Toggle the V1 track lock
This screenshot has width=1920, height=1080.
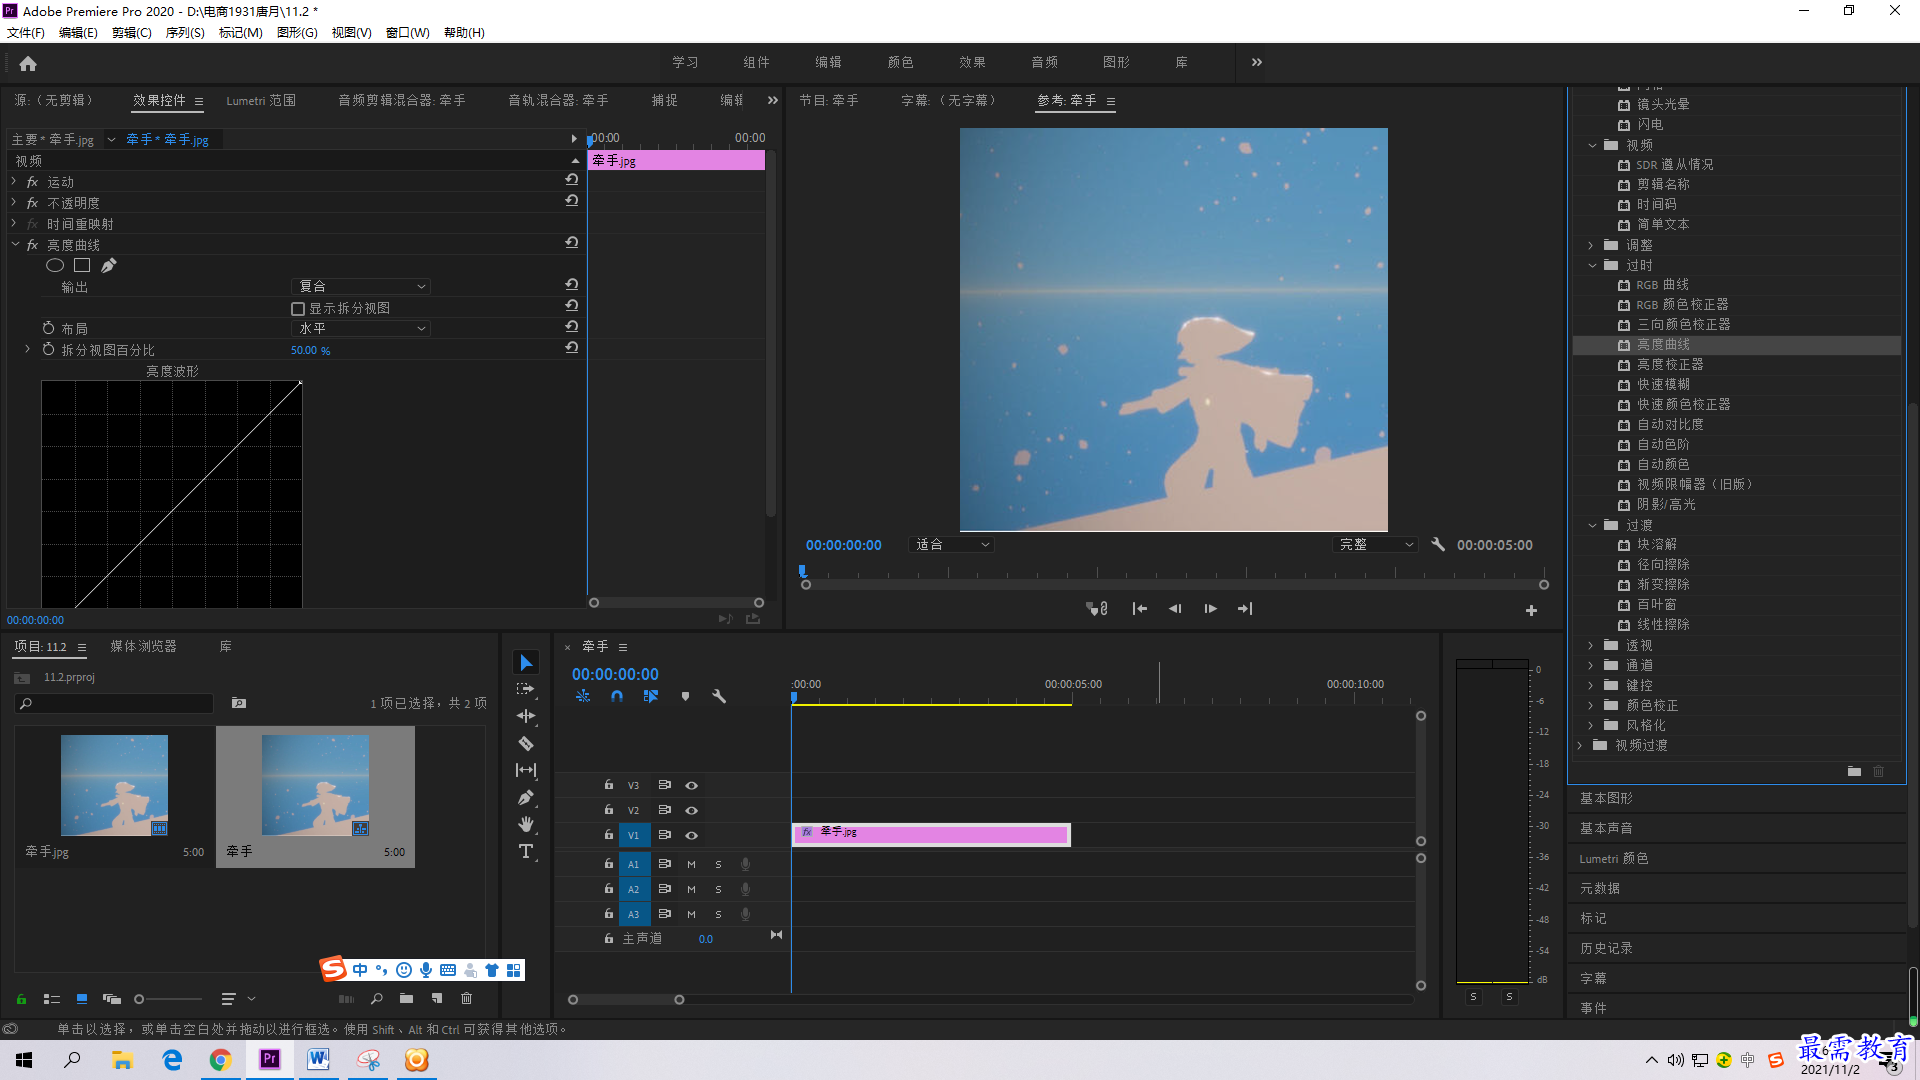[x=608, y=834]
